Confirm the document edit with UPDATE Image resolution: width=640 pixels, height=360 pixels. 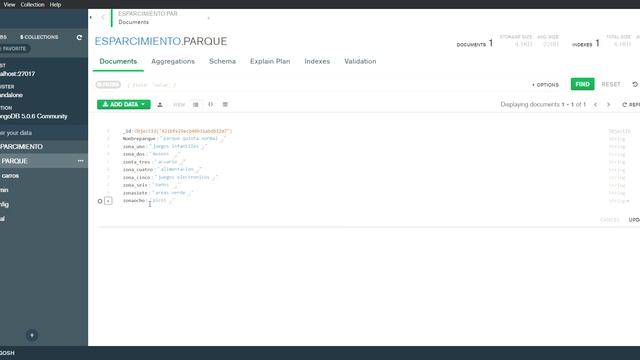(634, 220)
